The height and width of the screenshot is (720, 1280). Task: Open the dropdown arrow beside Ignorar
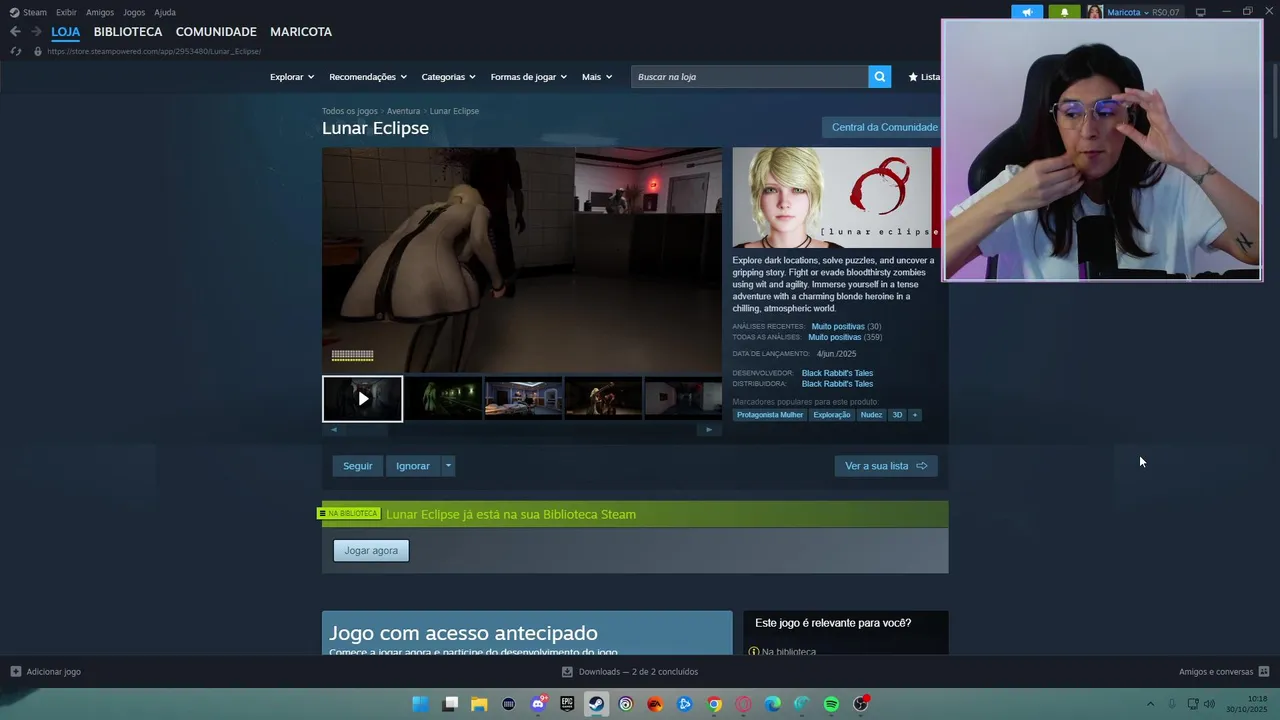point(448,466)
